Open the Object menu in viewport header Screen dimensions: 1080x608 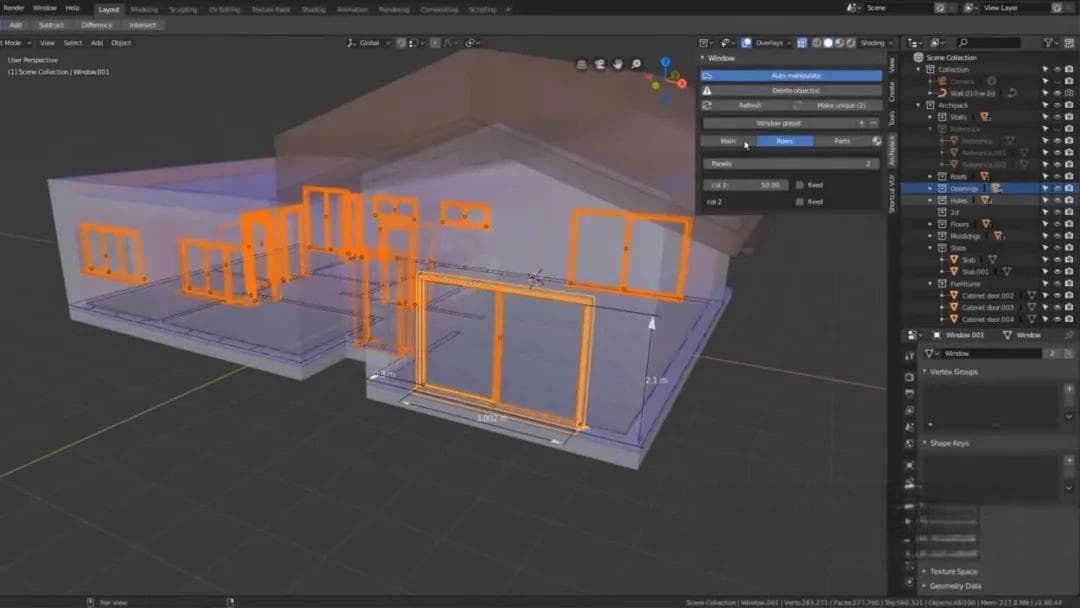121,43
